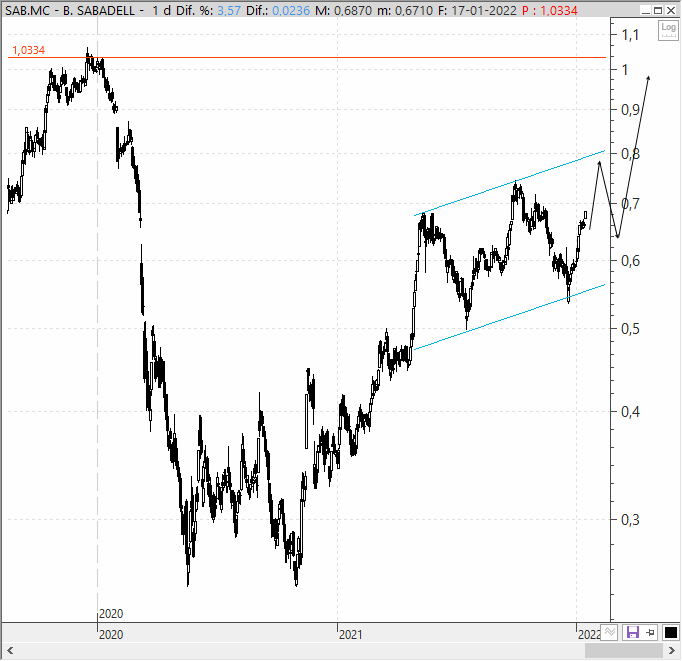This screenshot has width=682, height=661.
Task: Click the 0,4 price axis label
Action: pyautogui.click(x=630, y=411)
